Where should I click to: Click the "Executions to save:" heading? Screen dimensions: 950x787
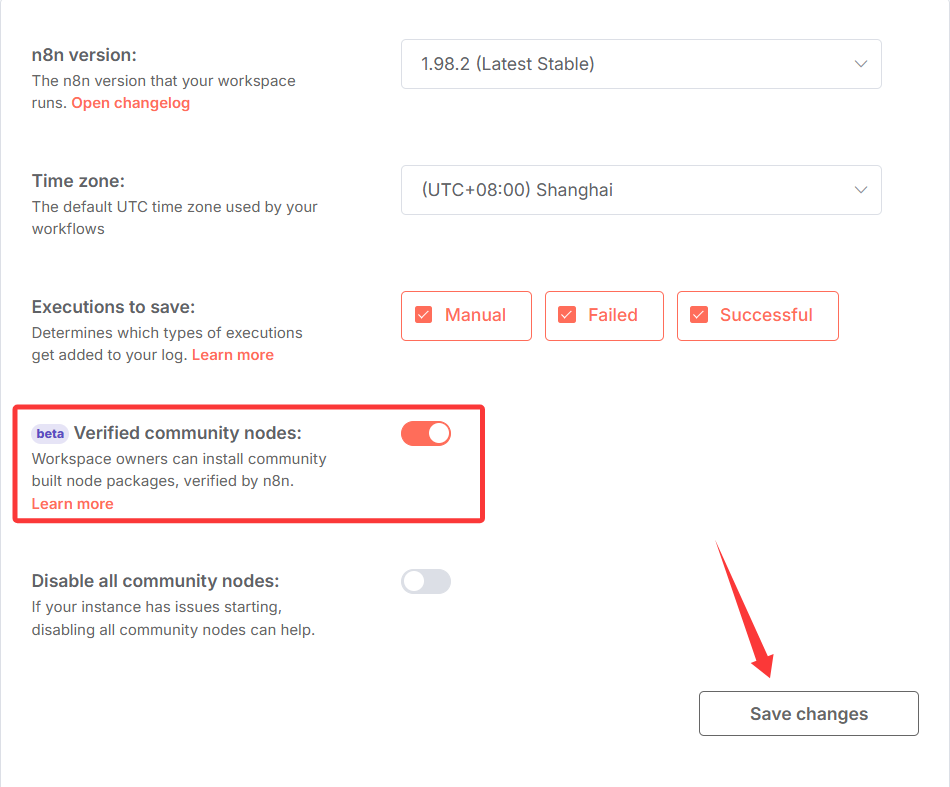(x=113, y=307)
